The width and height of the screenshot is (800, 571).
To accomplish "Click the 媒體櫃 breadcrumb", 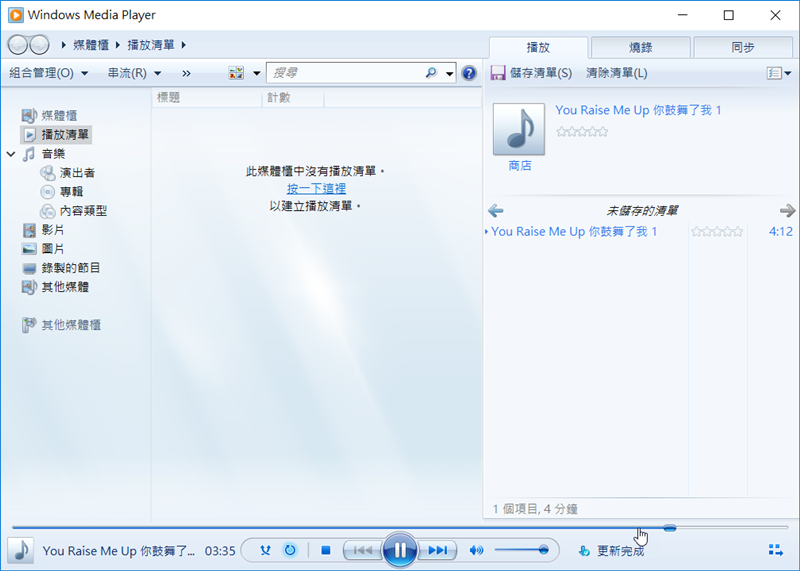I will [x=91, y=45].
